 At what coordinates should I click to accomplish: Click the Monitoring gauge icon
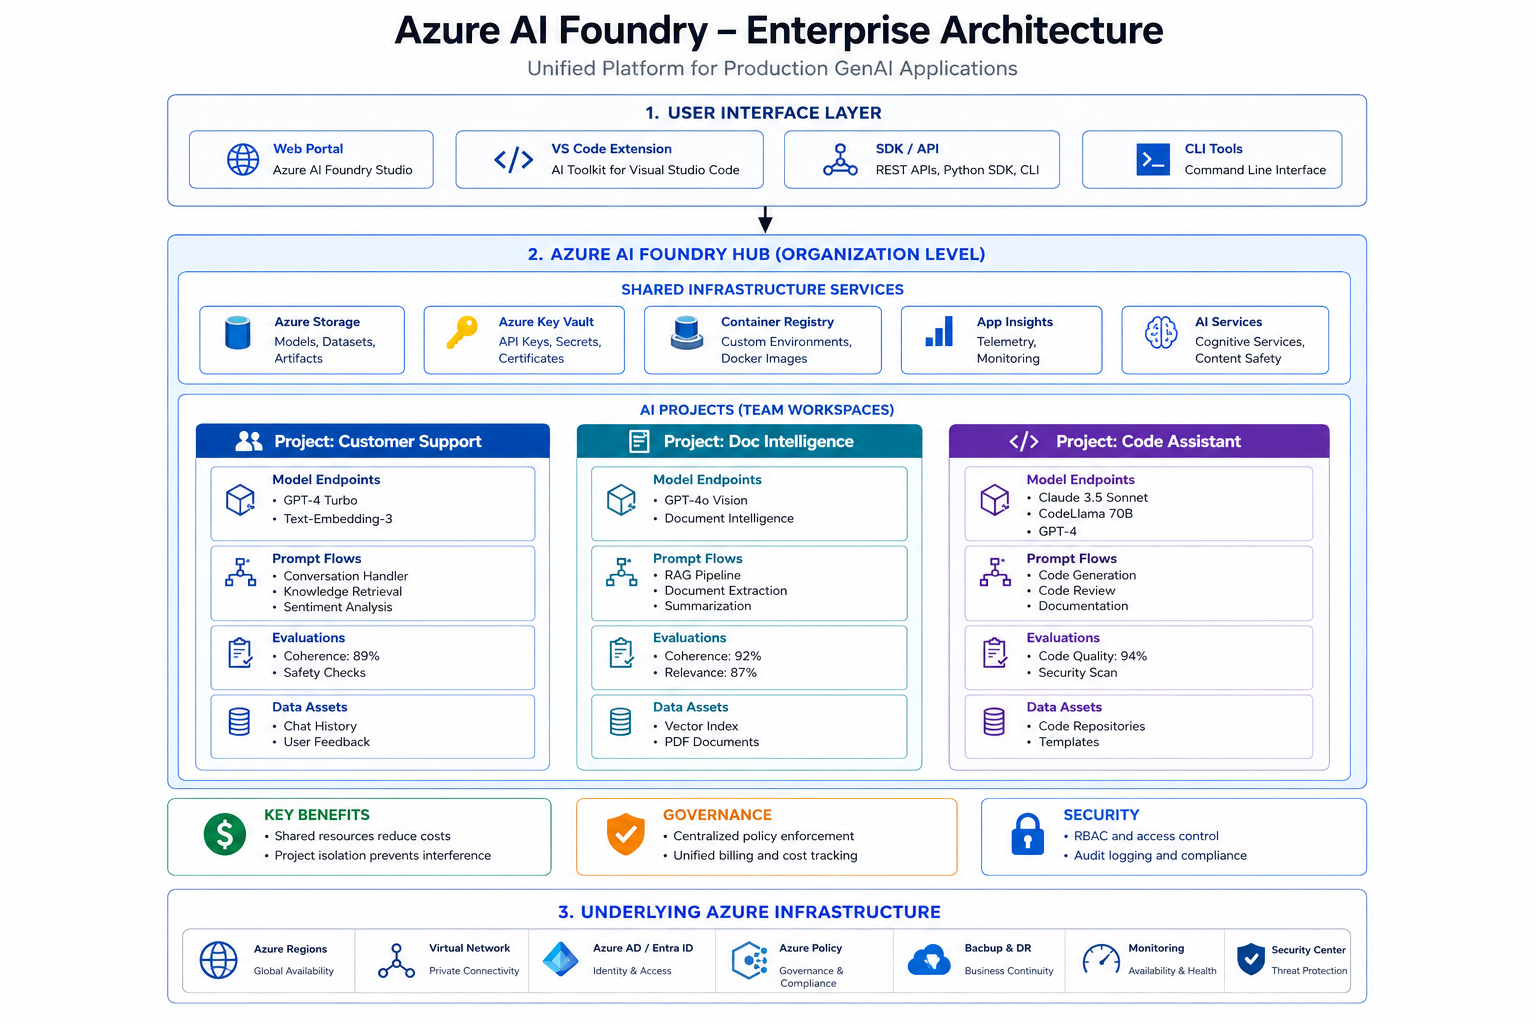coord(1102,960)
